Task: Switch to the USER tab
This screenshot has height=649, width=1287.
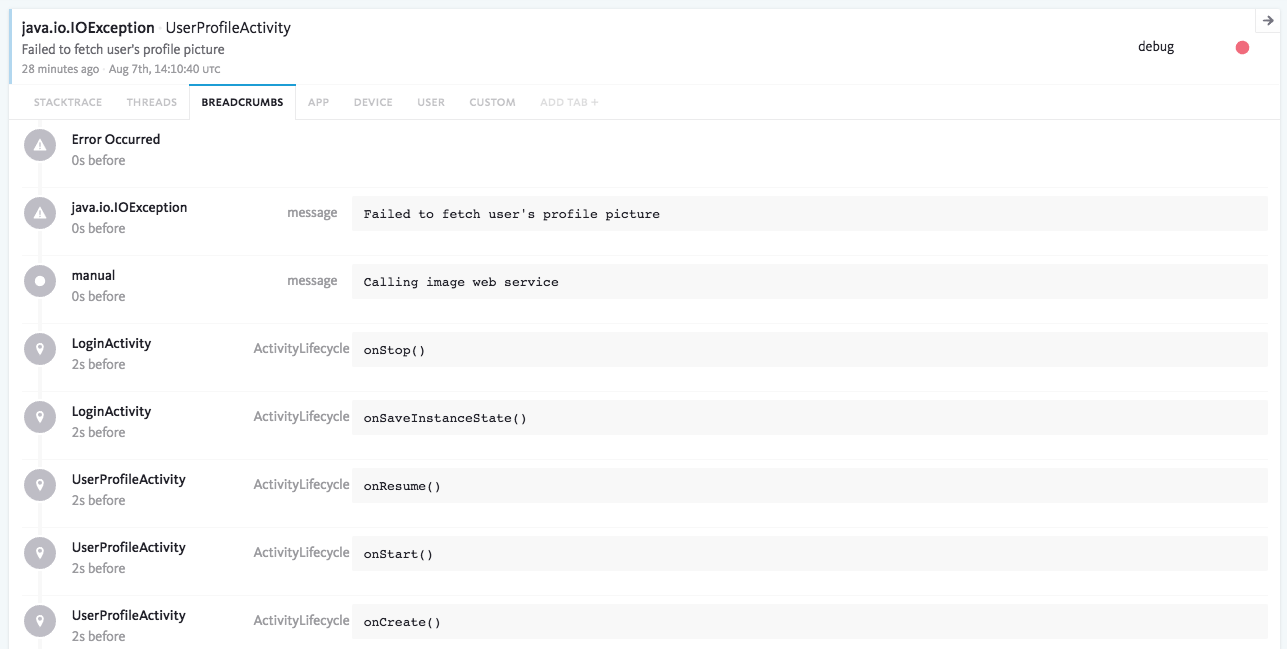Action: pyautogui.click(x=430, y=101)
